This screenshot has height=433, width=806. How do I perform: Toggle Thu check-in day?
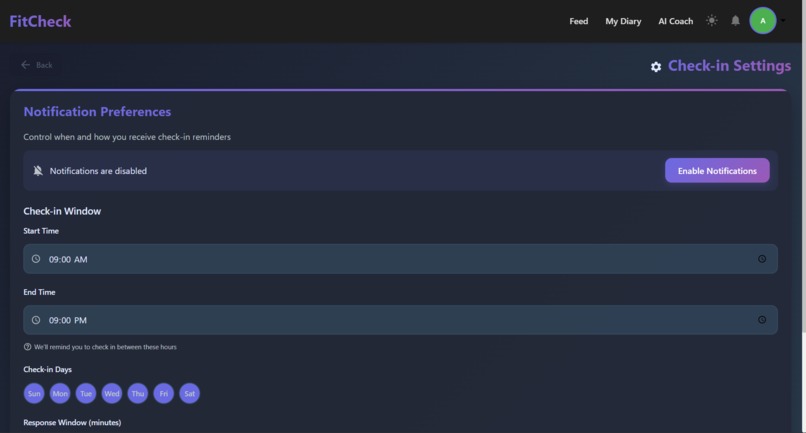click(138, 393)
